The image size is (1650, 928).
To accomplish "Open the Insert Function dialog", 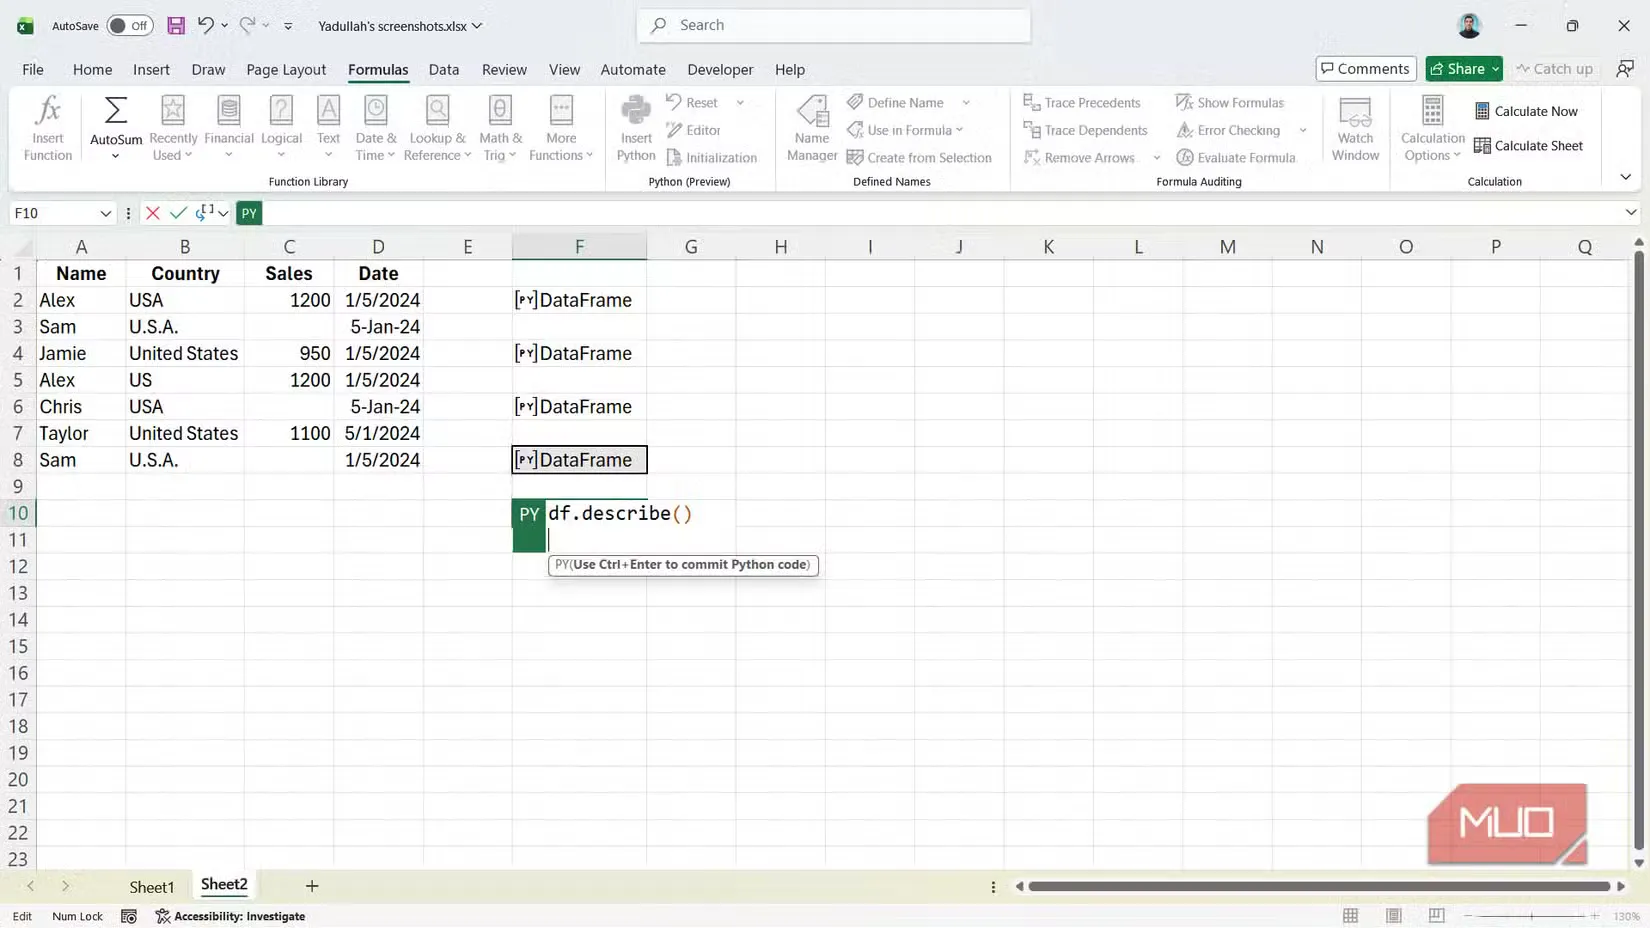I will tap(47, 127).
